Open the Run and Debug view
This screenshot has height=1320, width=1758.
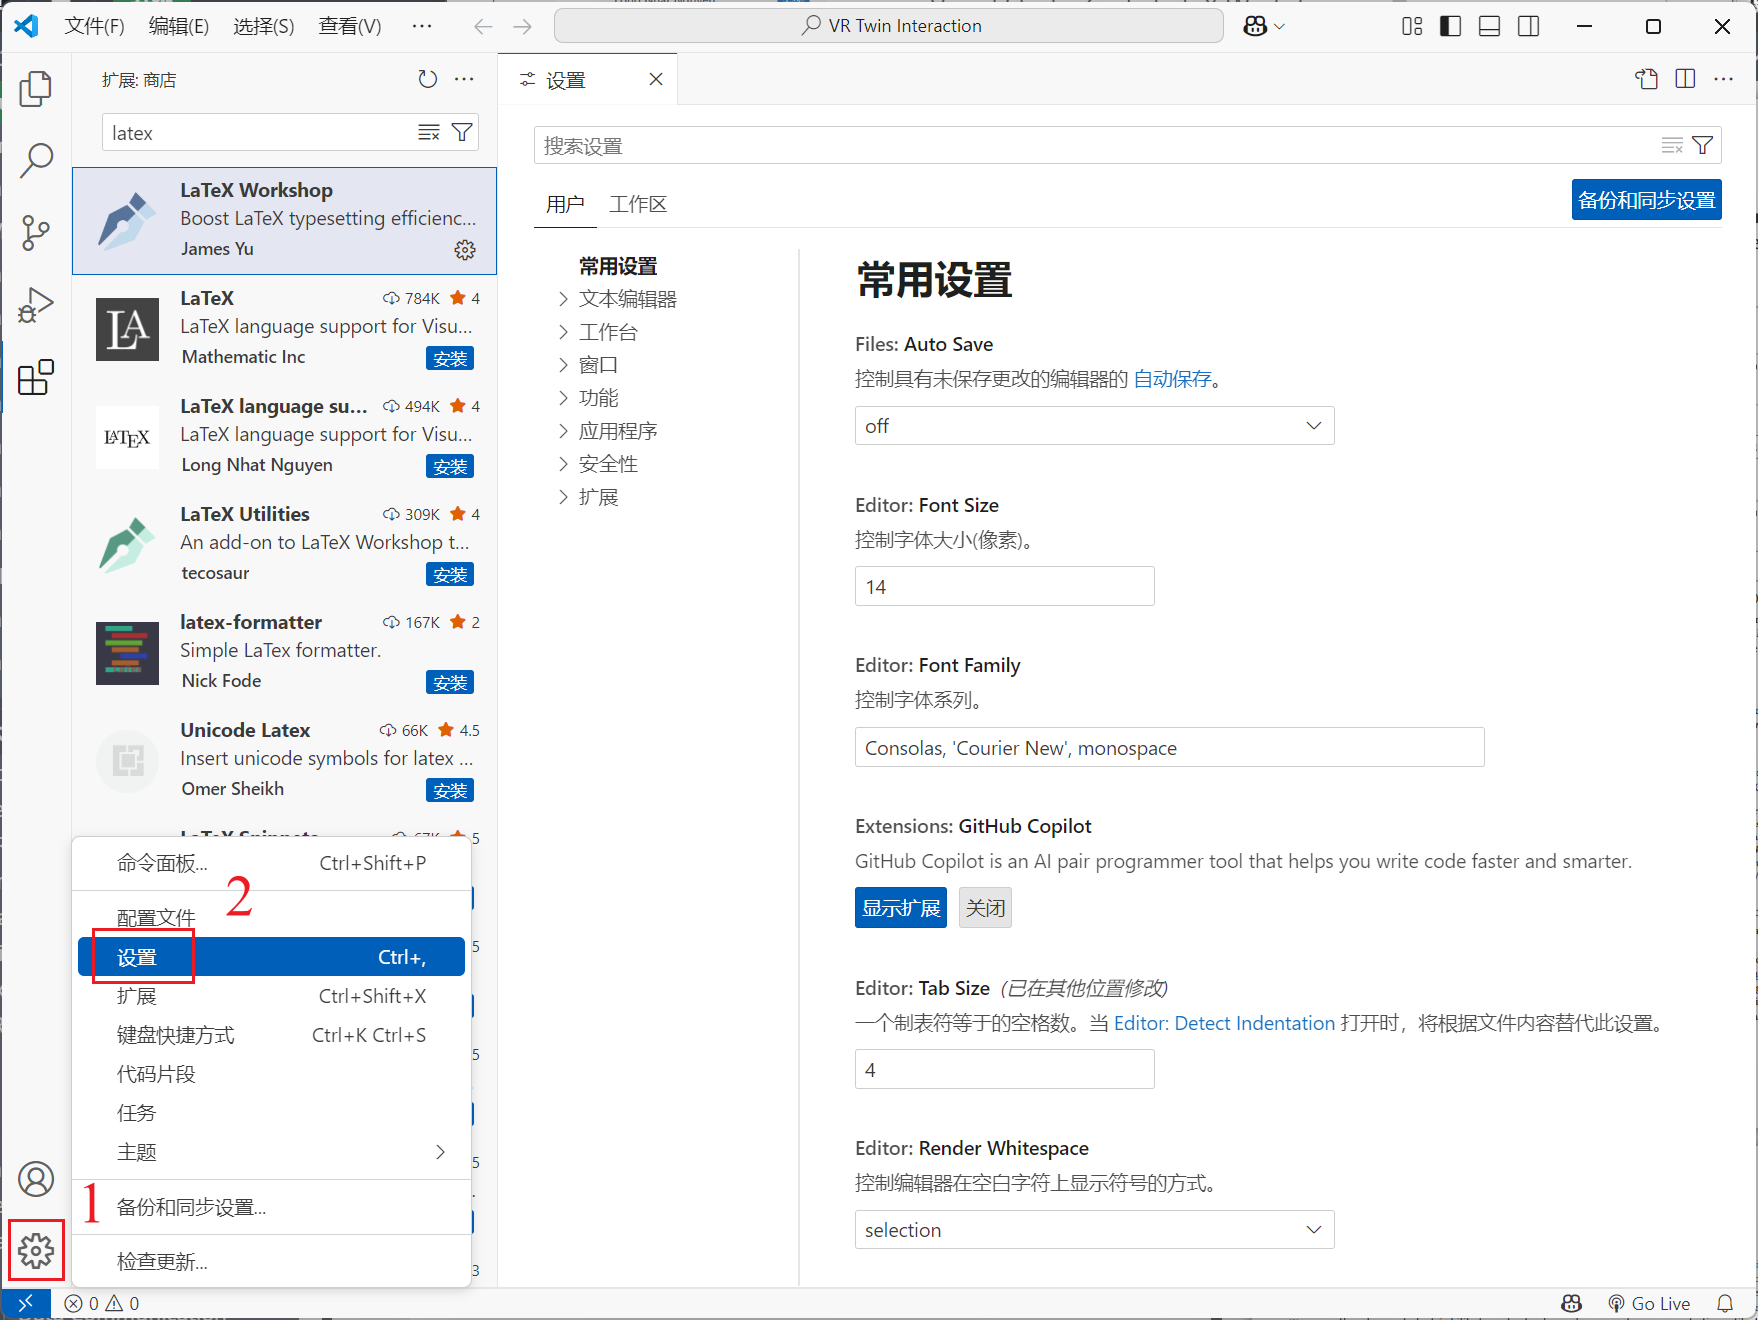coord(36,305)
